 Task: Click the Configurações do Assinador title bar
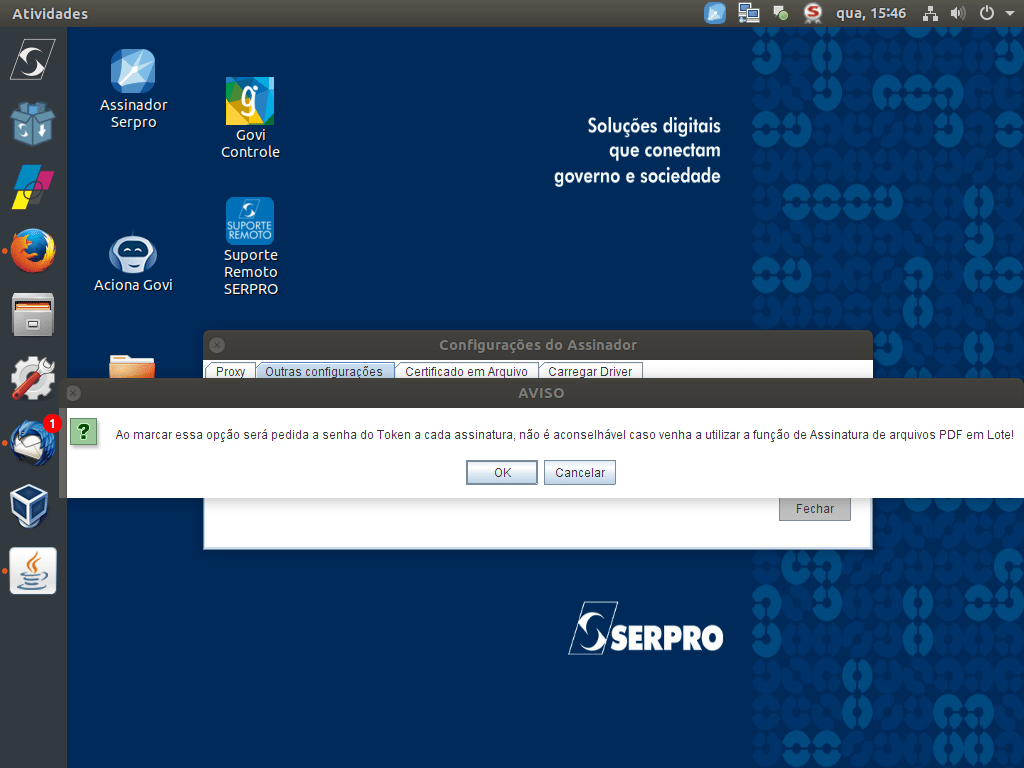pos(538,345)
